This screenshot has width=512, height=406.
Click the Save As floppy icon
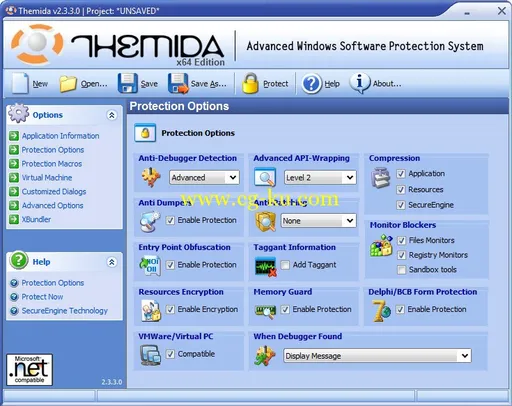[178, 83]
